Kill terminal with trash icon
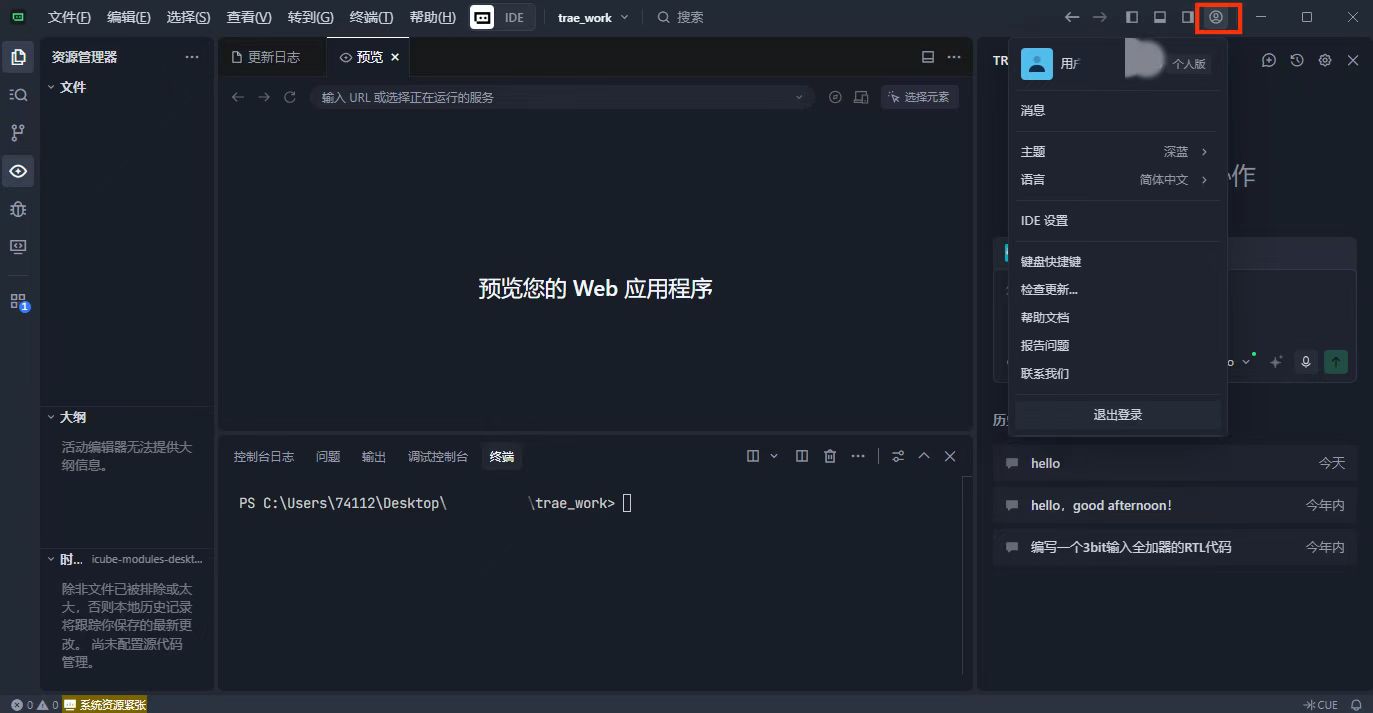 (x=830, y=456)
